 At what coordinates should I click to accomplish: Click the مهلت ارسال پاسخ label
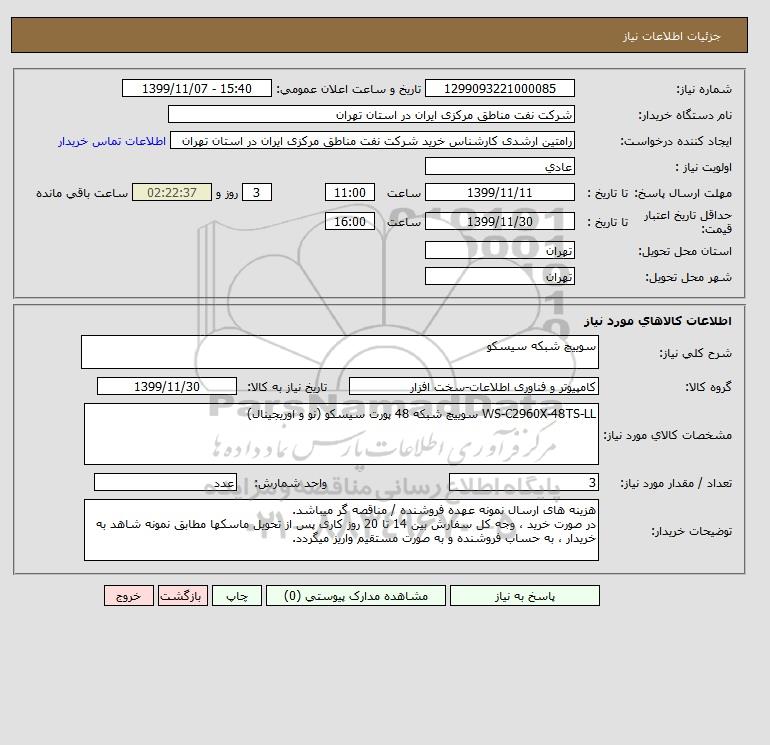tap(683, 193)
